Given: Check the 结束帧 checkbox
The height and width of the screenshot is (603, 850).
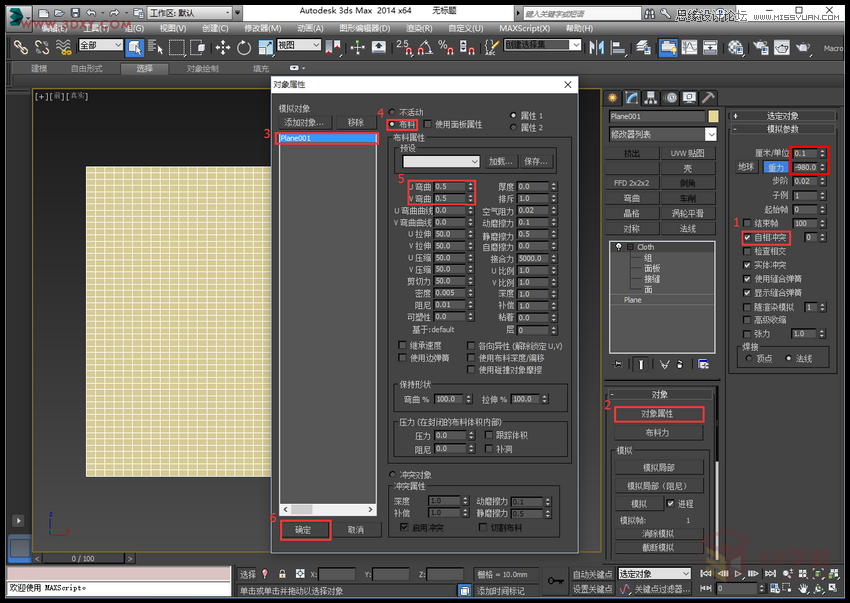Looking at the screenshot, I should [x=747, y=223].
